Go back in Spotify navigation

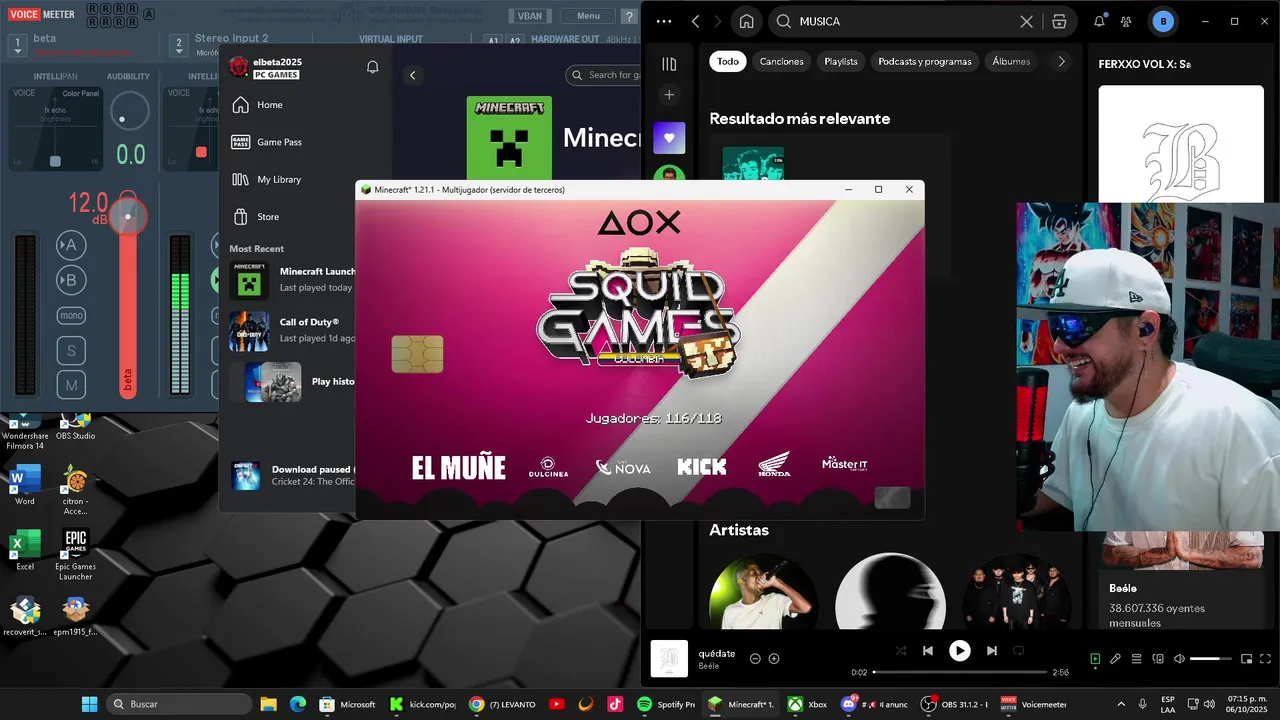tap(695, 21)
